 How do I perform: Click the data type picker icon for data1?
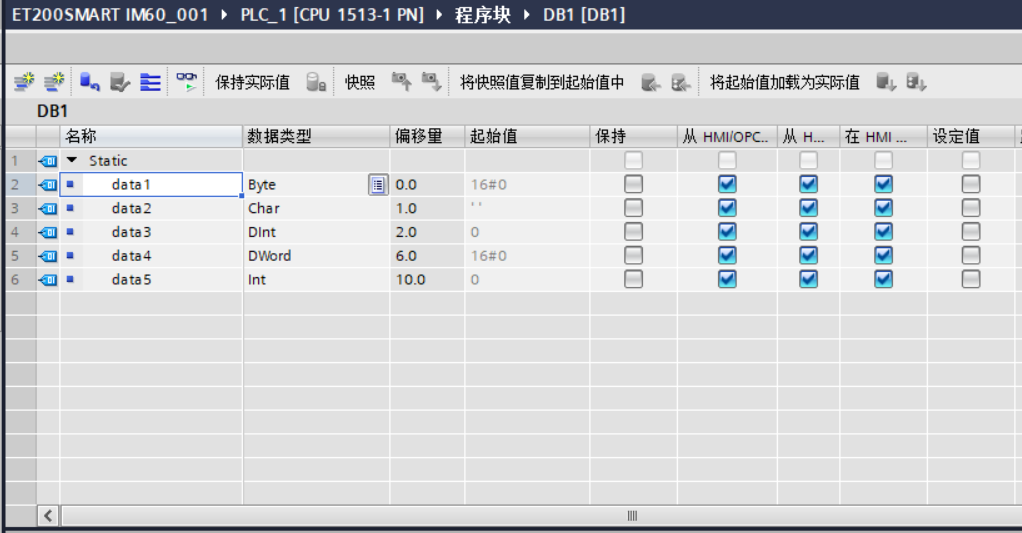(377, 184)
